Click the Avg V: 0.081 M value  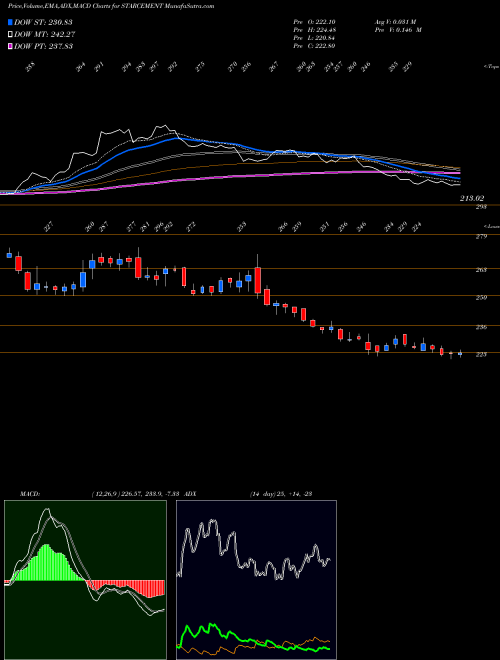pyautogui.click(x=395, y=21)
